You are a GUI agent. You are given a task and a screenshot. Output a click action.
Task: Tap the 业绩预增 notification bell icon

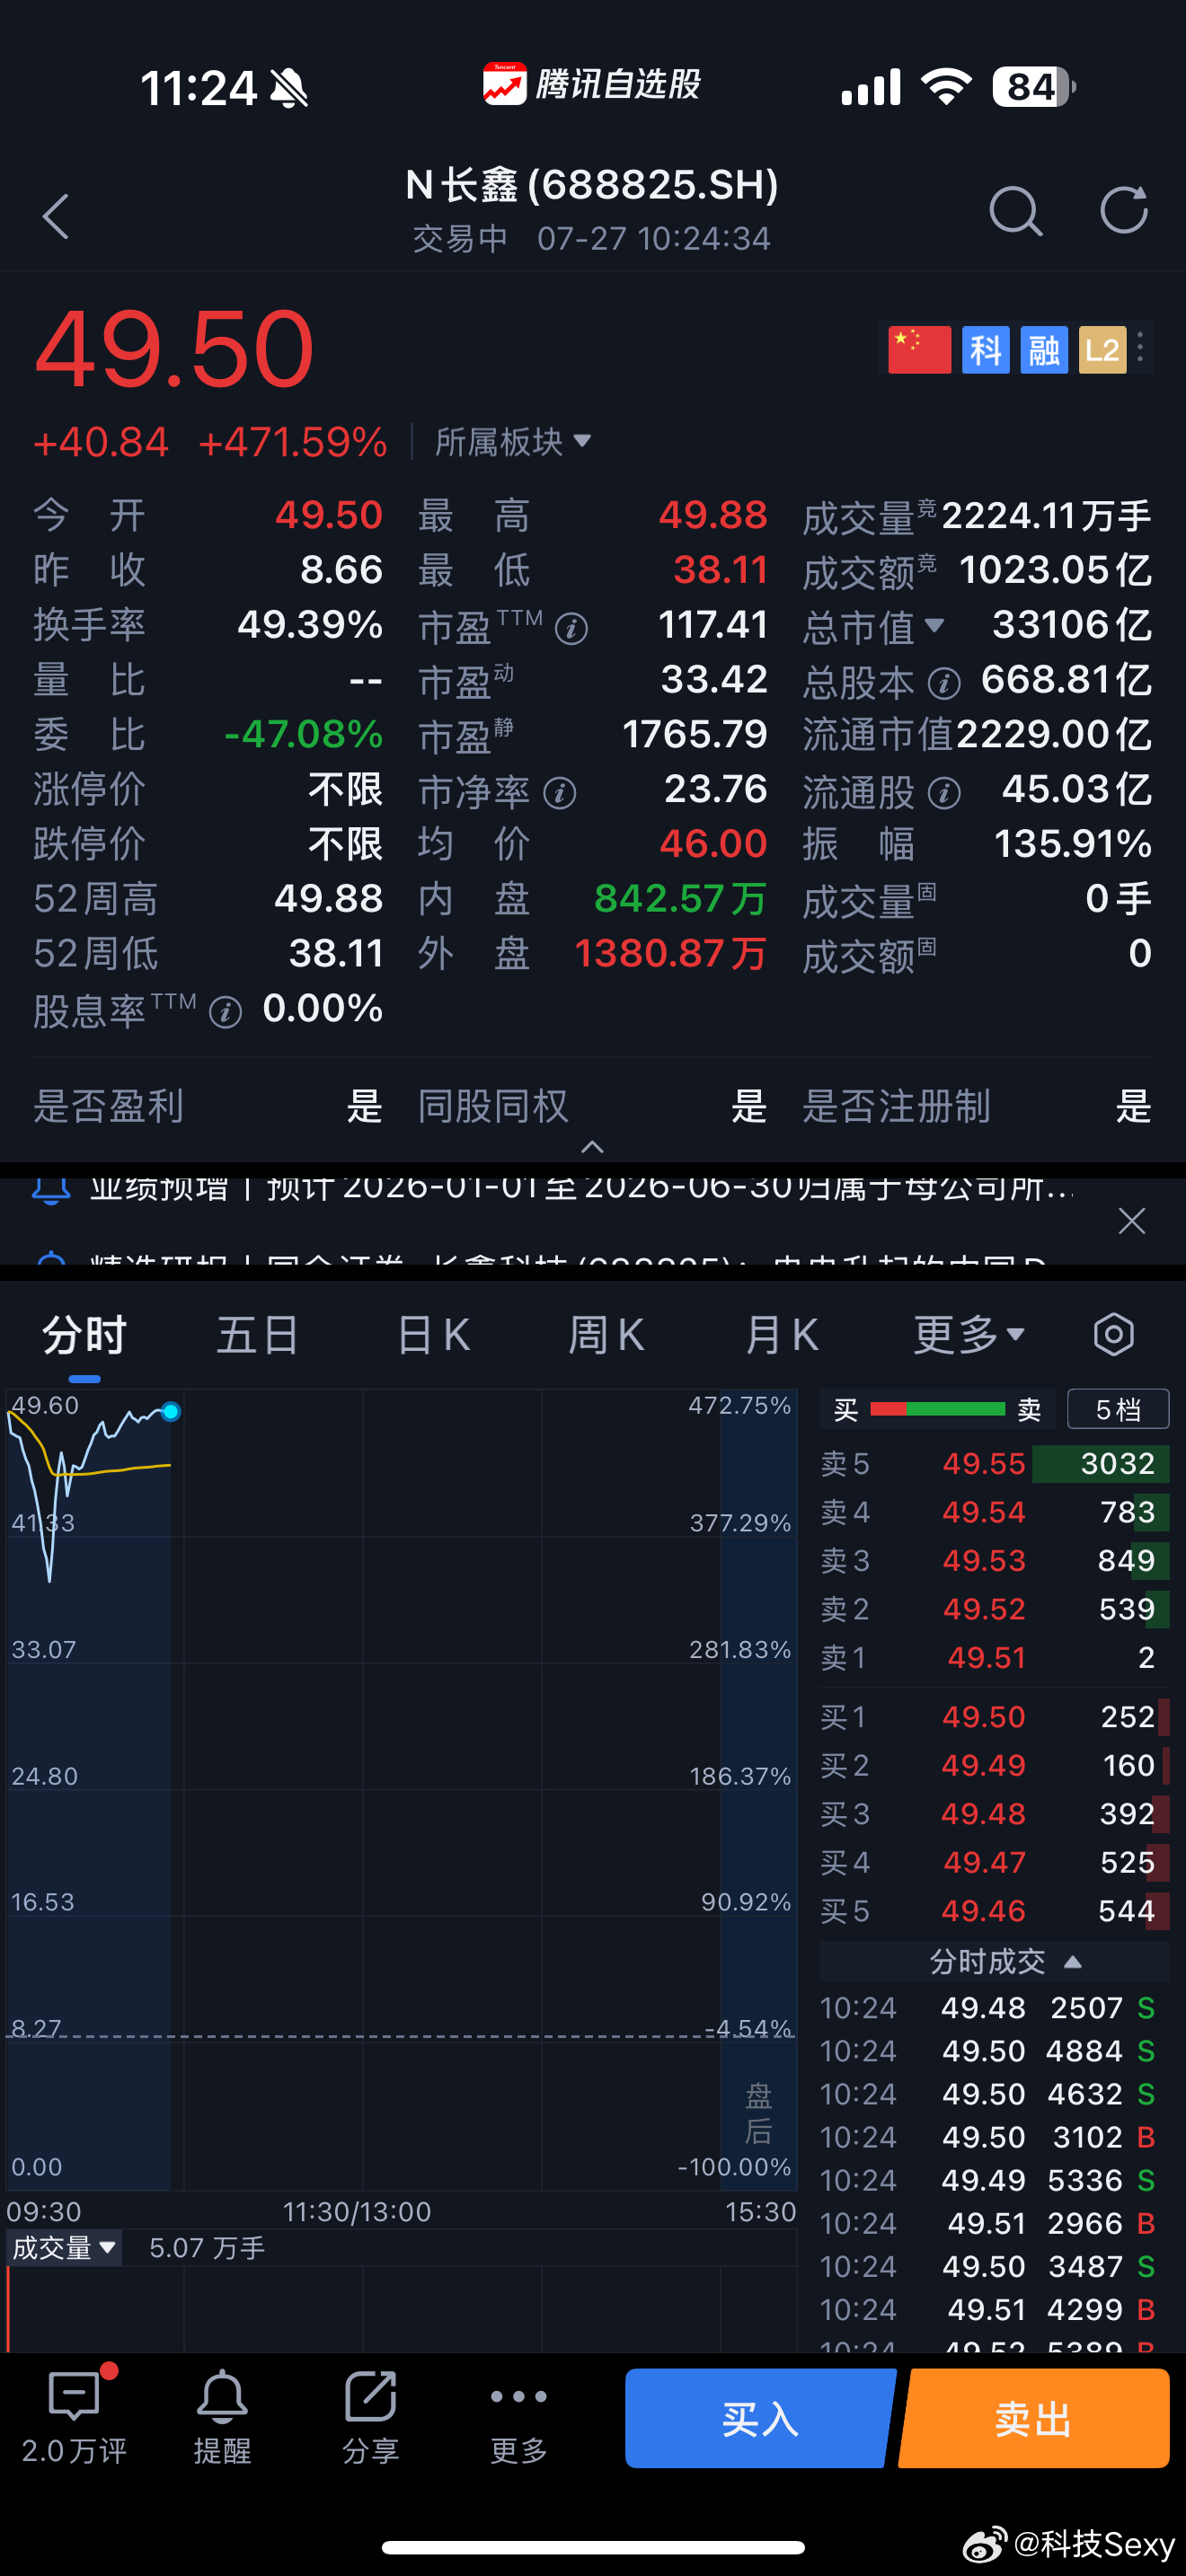coord(50,1189)
